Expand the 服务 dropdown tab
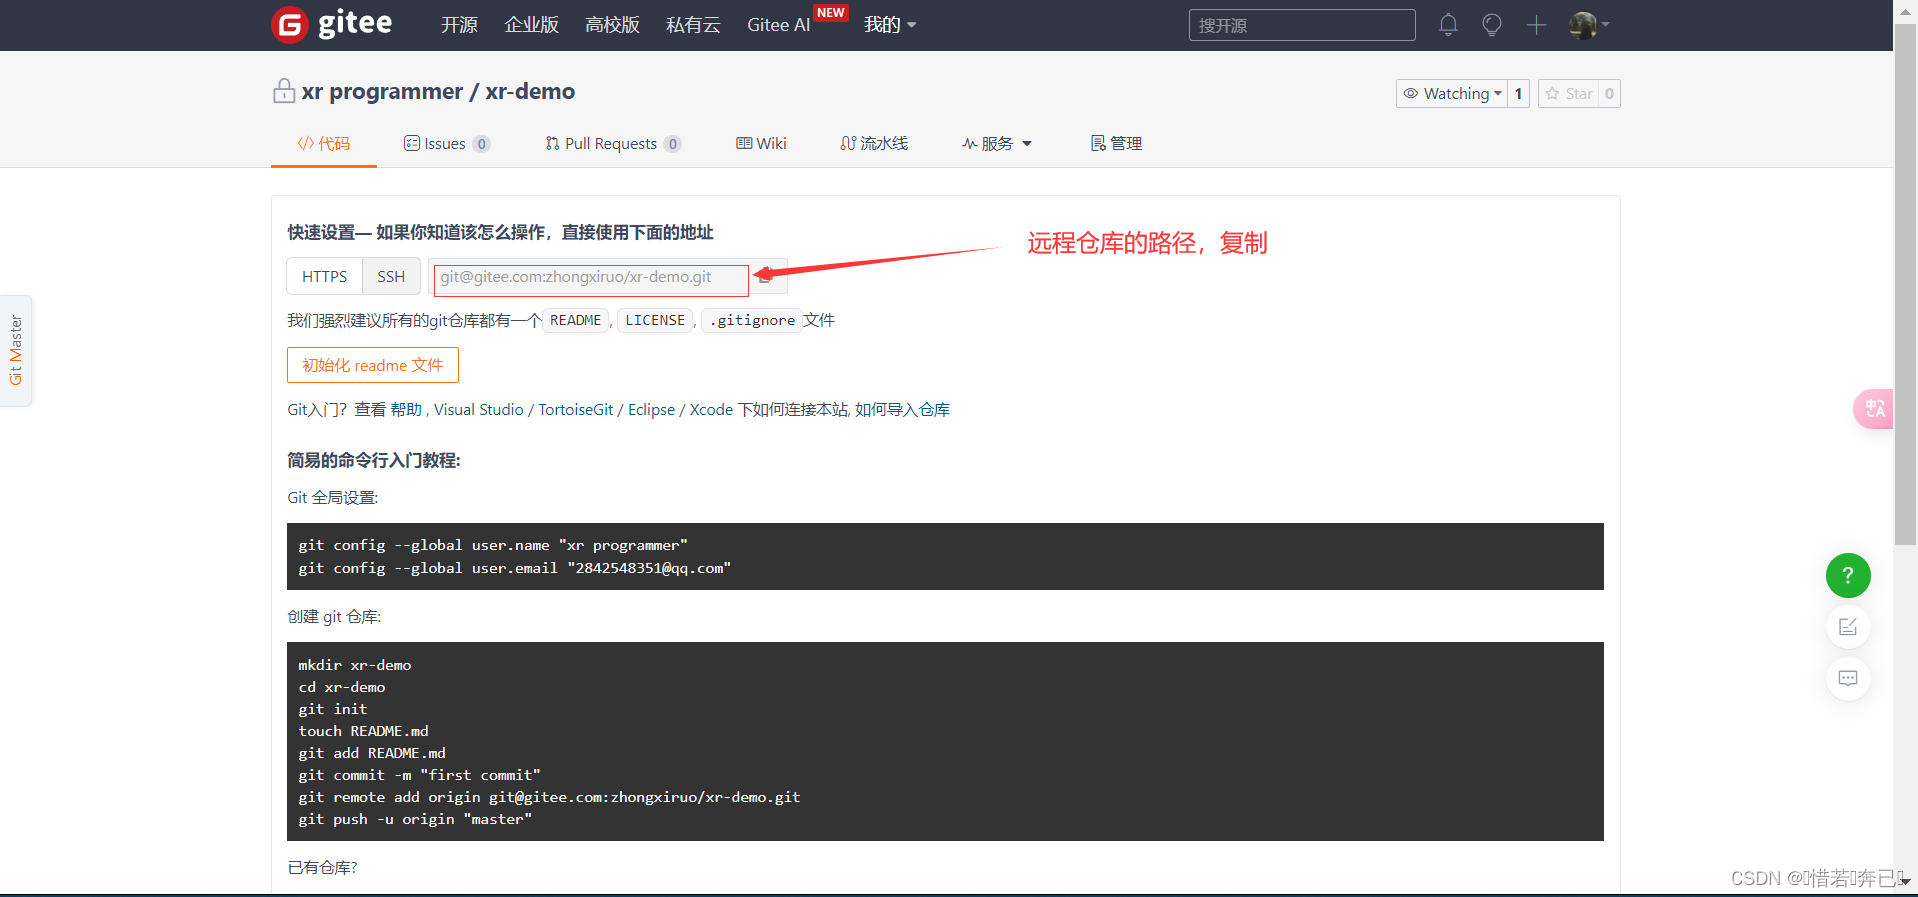The width and height of the screenshot is (1918, 897). (x=997, y=144)
